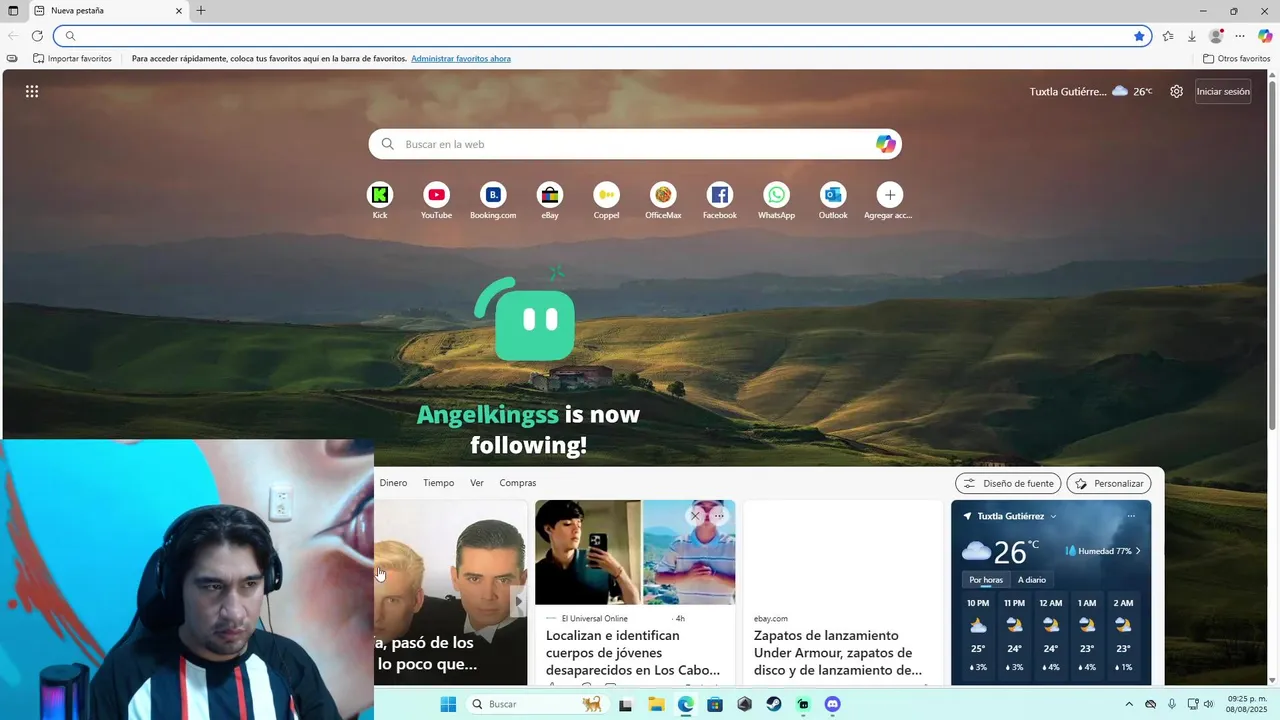Switch weather view to A diario
This screenshot has height=720, width=1280.
1032,580
